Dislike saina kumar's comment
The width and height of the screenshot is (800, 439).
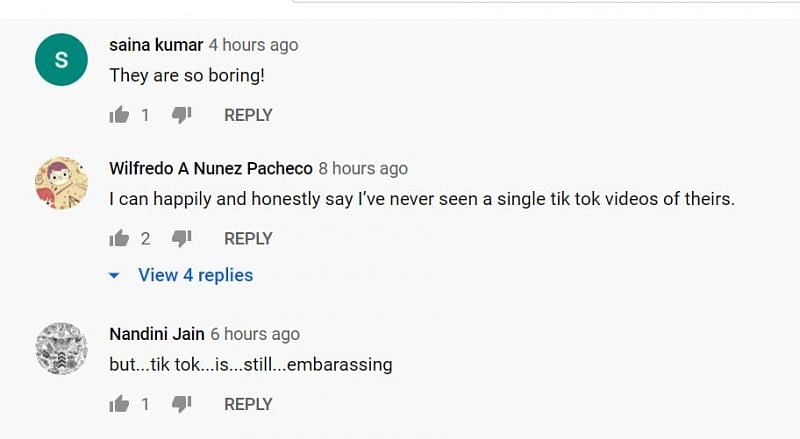181,115
